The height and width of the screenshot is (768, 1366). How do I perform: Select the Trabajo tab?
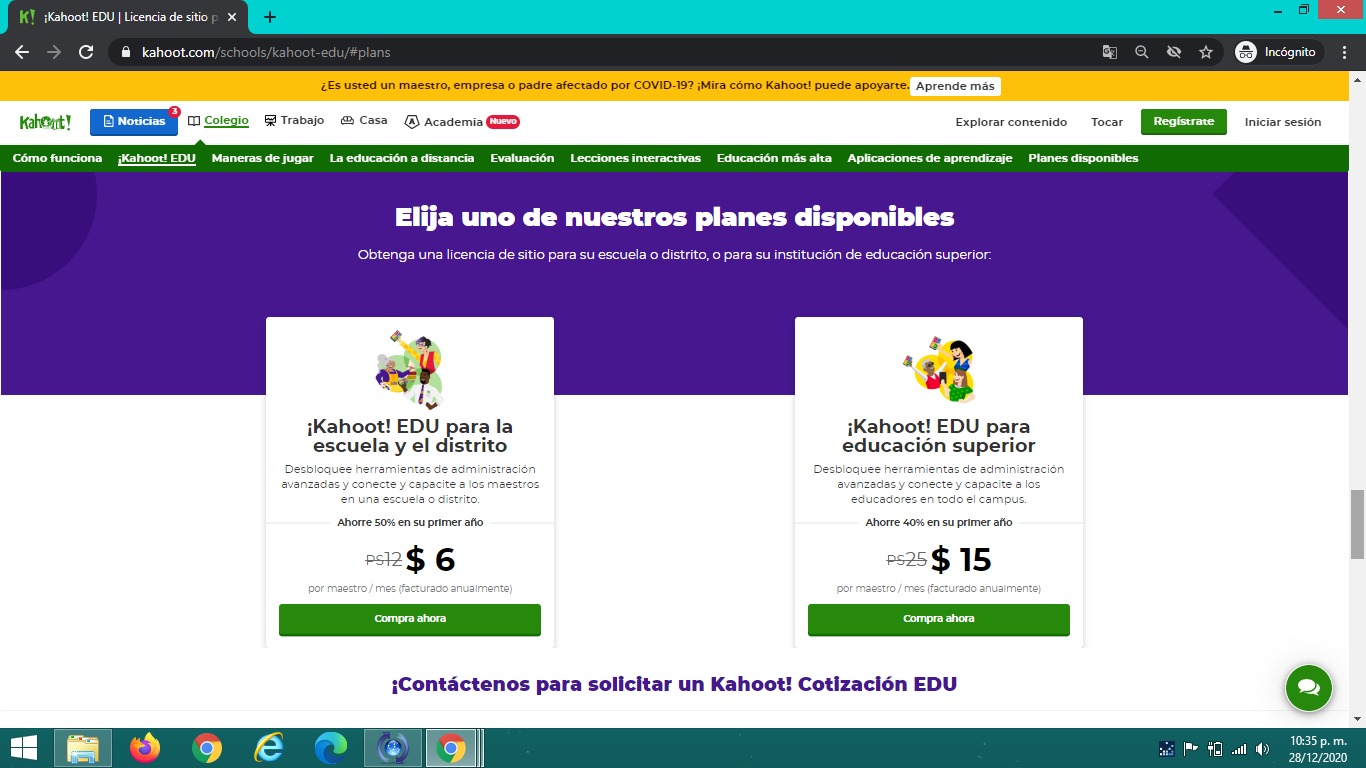coord(294,120)
